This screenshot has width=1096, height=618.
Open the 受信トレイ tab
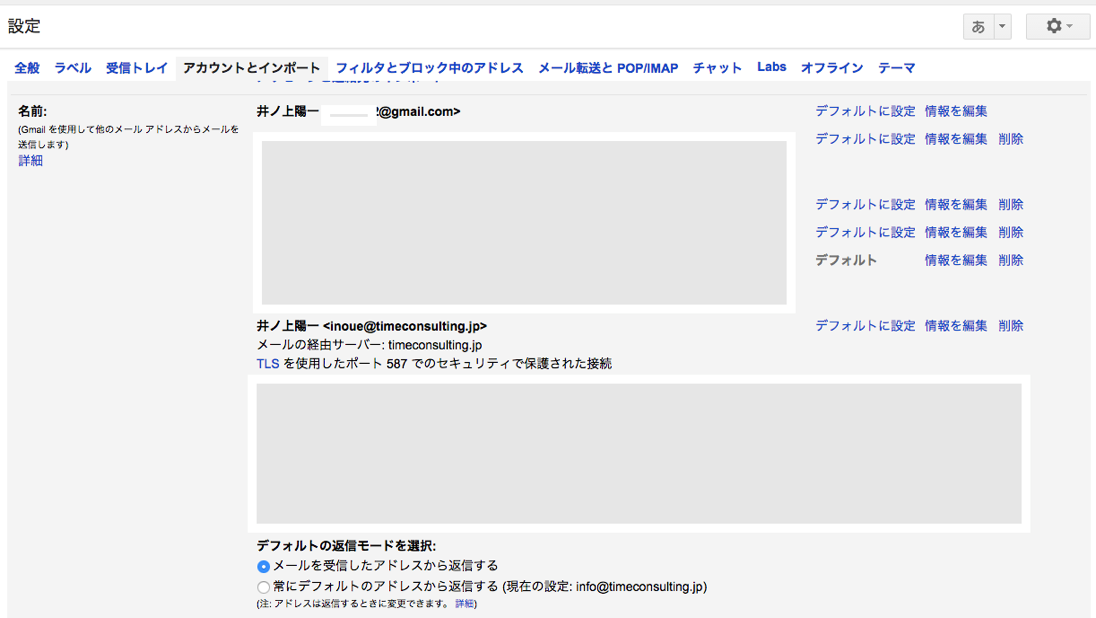pos(137,68)
